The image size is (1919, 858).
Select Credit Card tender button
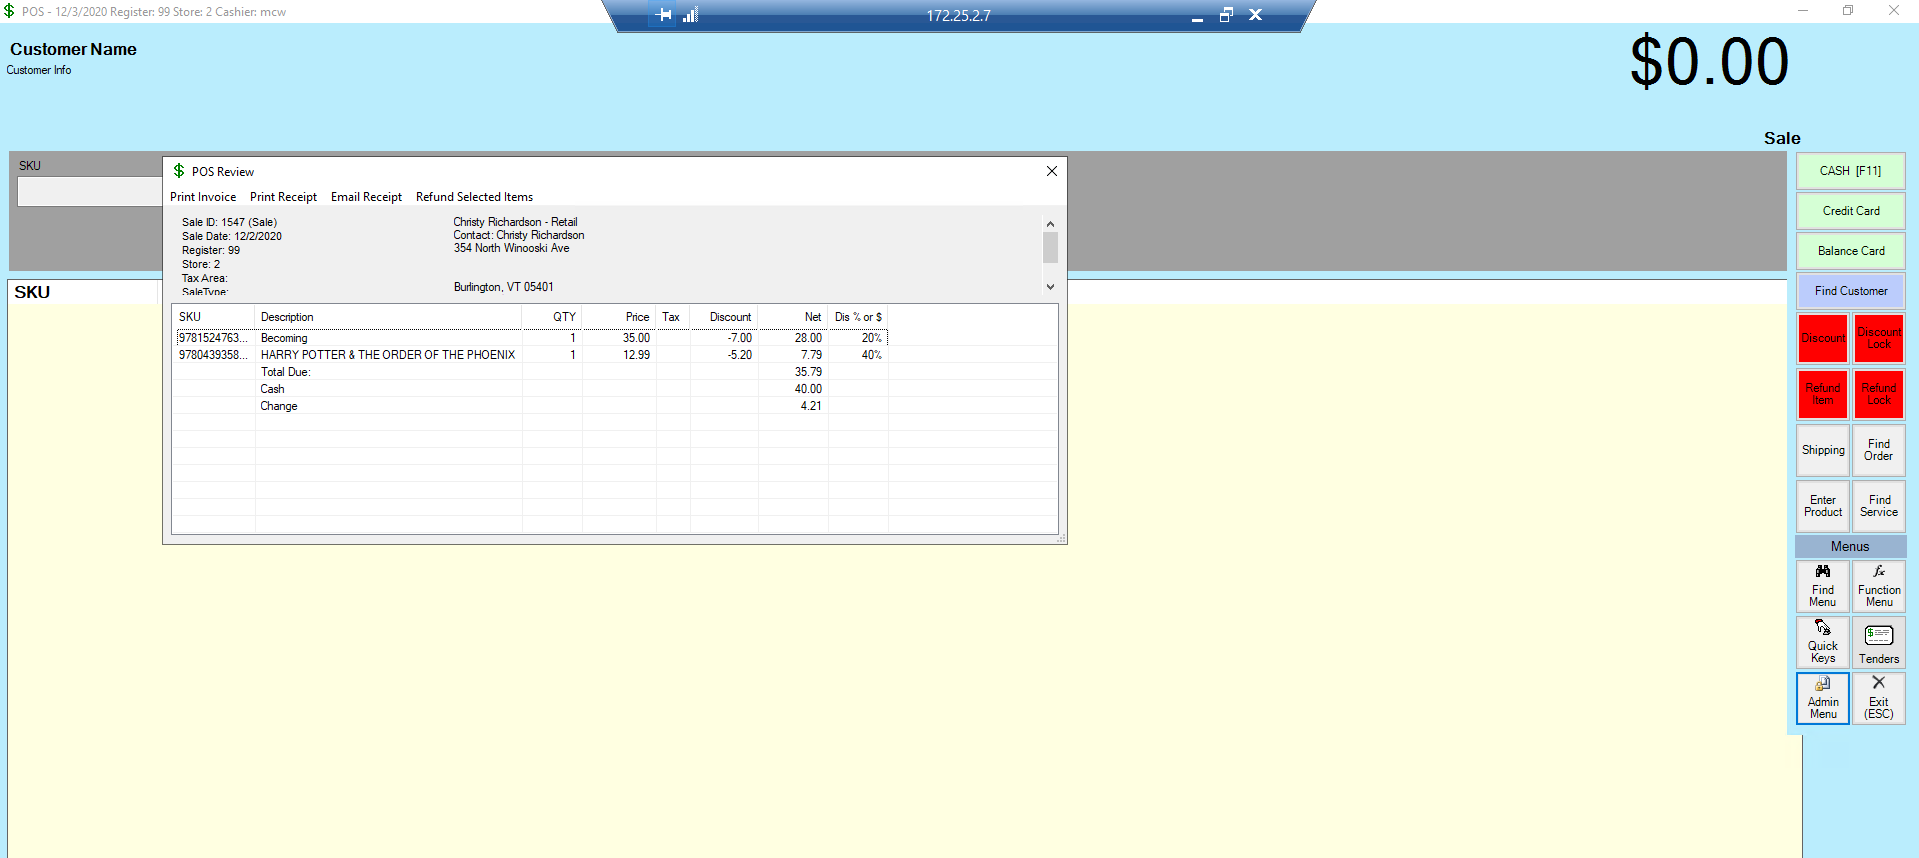(x=1850, y=211)
